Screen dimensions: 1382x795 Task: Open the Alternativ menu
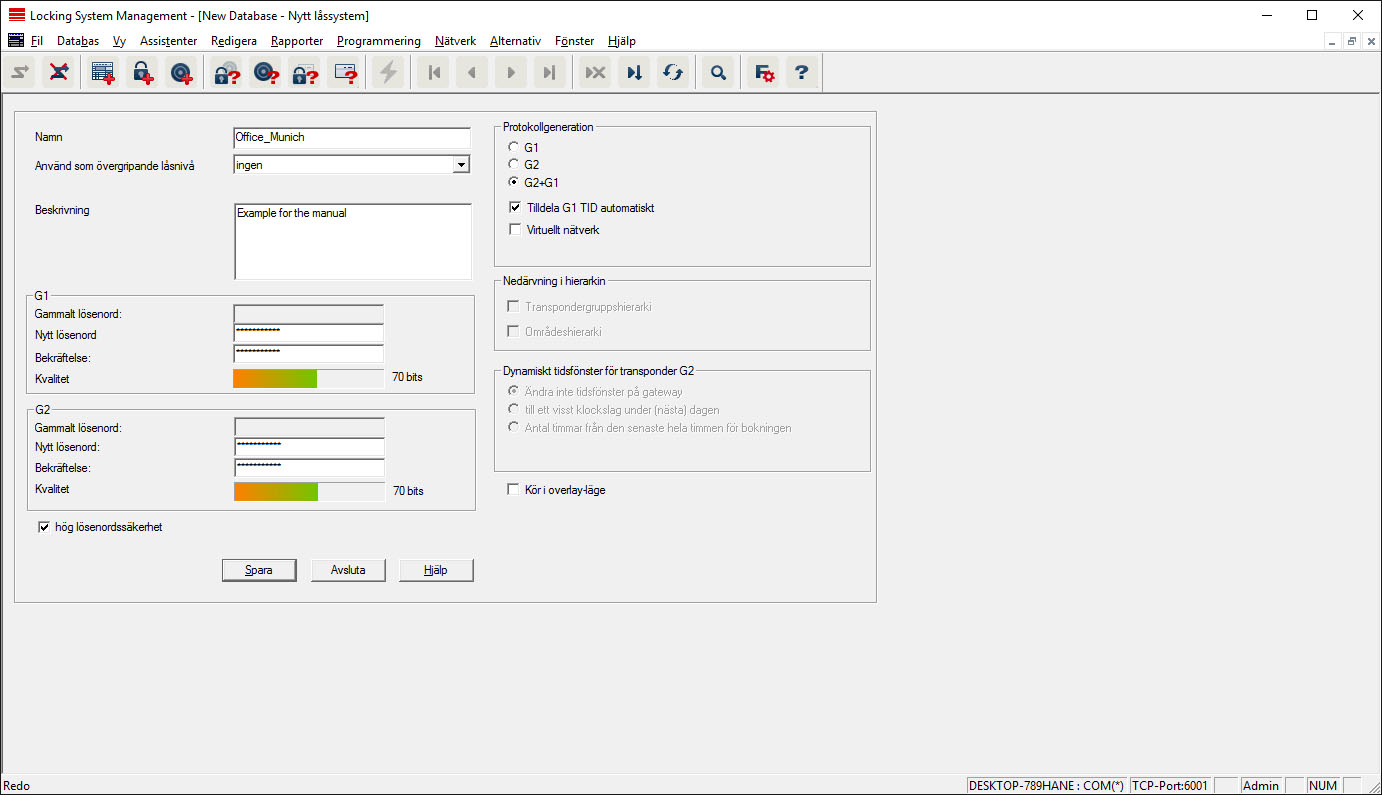[515, 41]
